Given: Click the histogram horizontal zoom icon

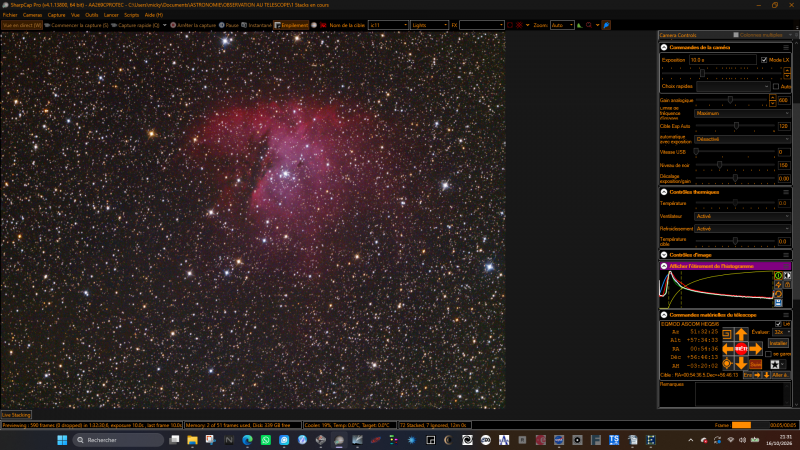Looking at the screenshot, I should 787,276.
